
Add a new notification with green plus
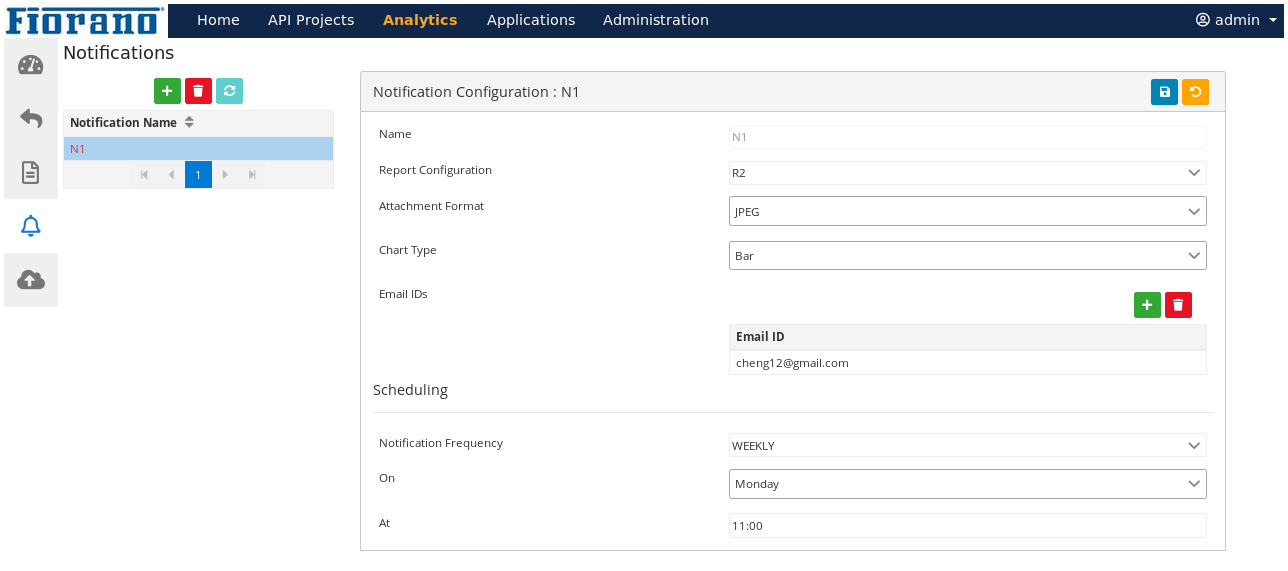(167, 91)
